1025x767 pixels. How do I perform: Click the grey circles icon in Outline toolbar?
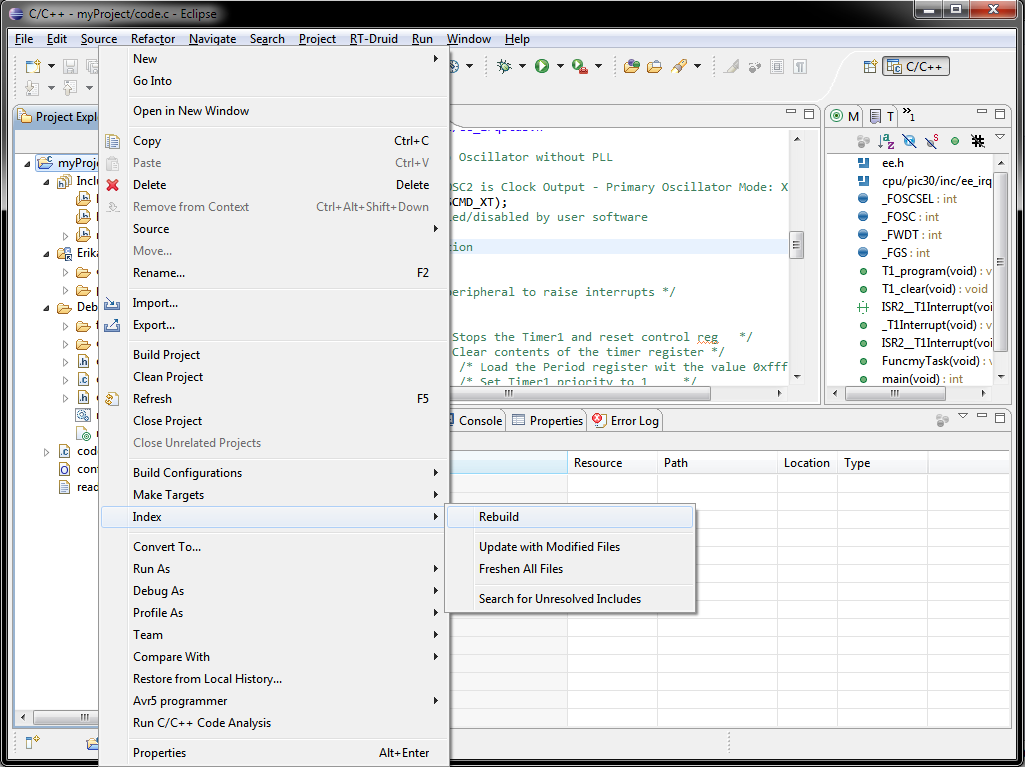coord(863,141)
